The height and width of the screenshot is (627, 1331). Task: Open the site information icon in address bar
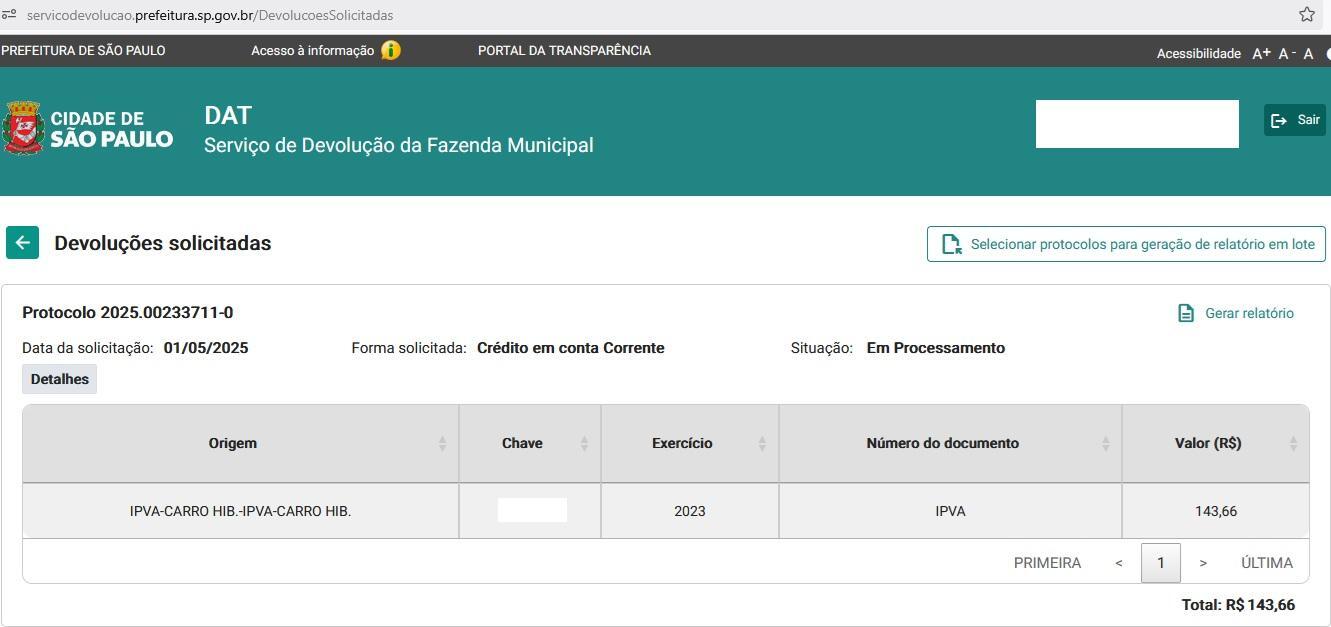click(9, 15)
